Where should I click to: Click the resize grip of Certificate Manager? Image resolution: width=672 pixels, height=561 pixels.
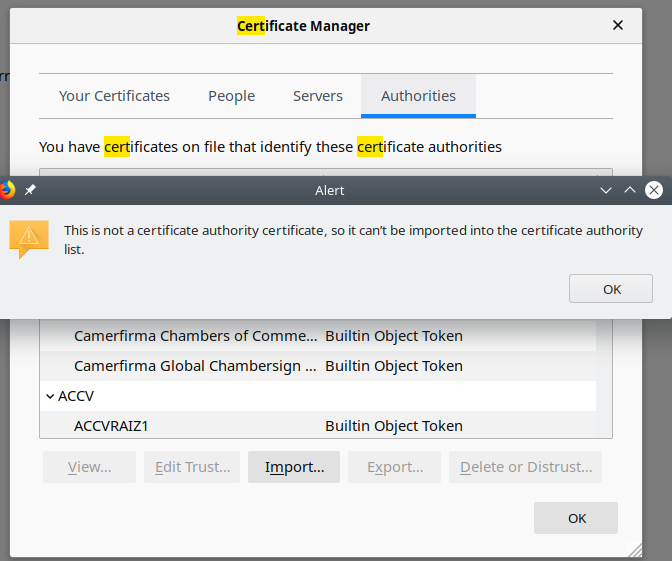pos(635,549)
